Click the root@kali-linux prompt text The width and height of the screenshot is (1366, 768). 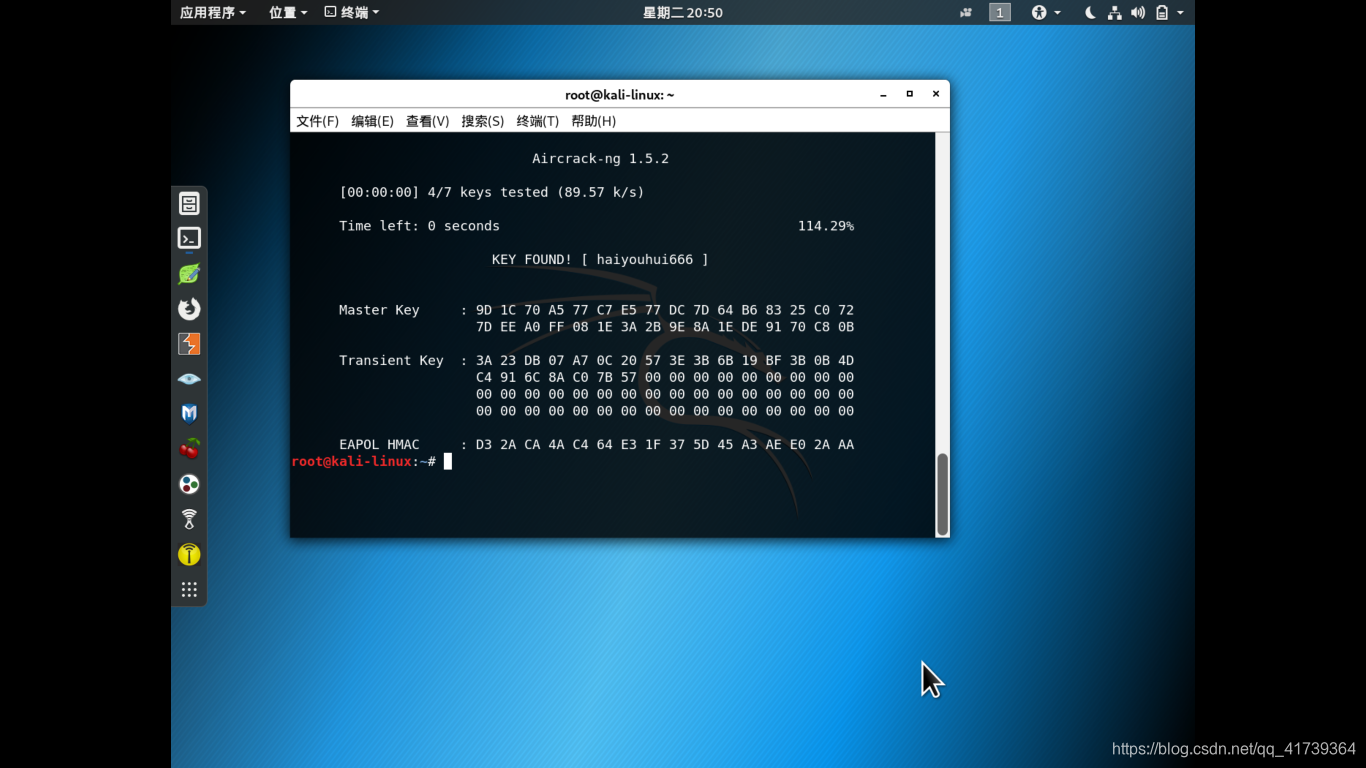(x=351, y=461)
